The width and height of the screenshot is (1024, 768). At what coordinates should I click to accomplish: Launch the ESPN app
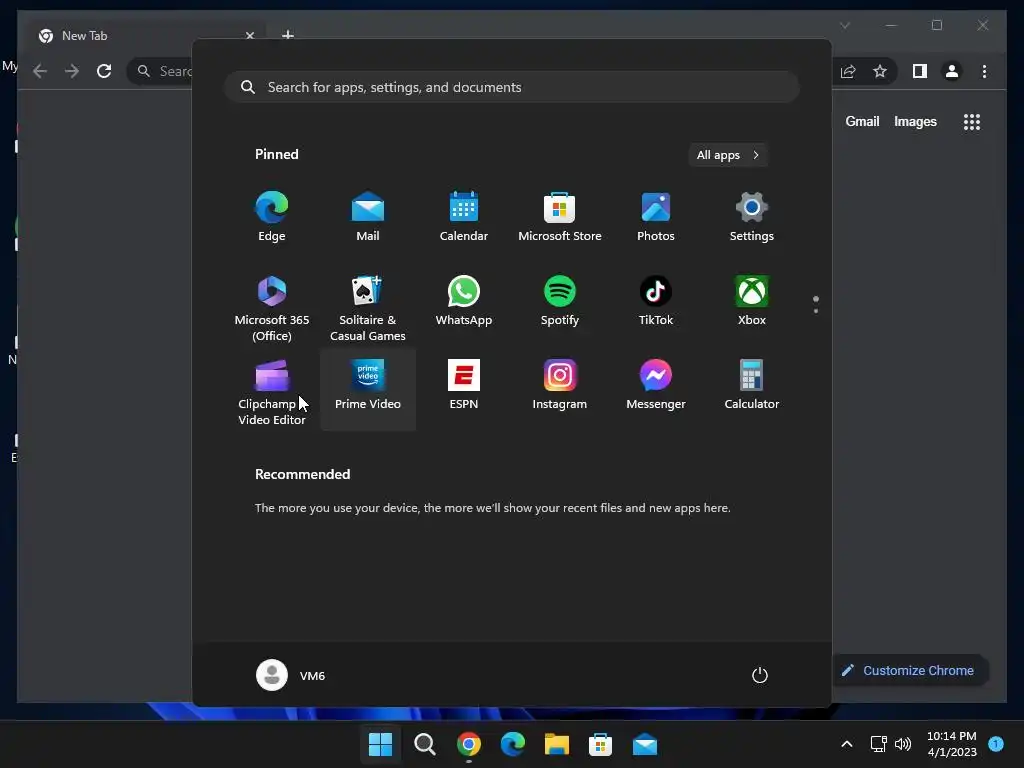pyautogui.click(x=464, y=385)
